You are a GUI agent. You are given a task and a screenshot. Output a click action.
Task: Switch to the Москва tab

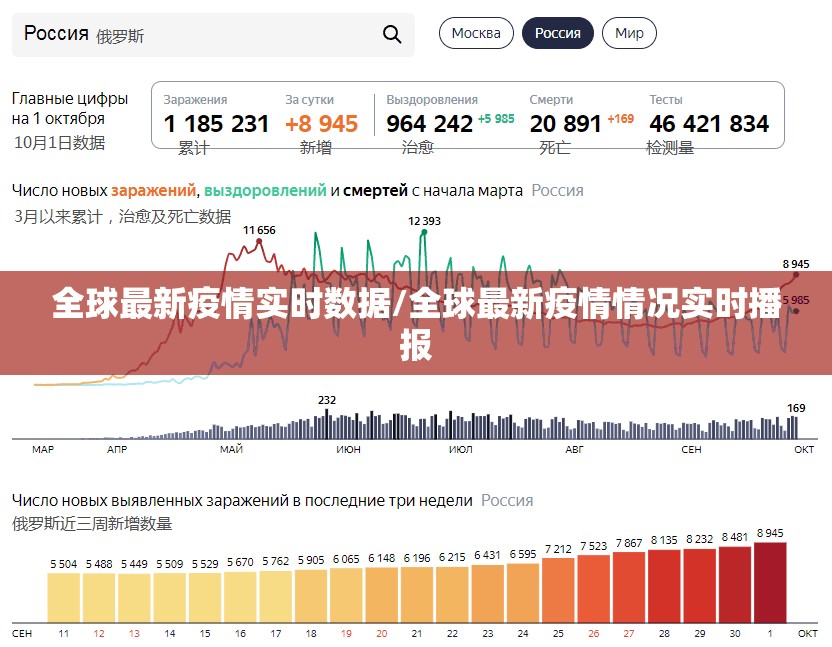[x=476, y=33]
